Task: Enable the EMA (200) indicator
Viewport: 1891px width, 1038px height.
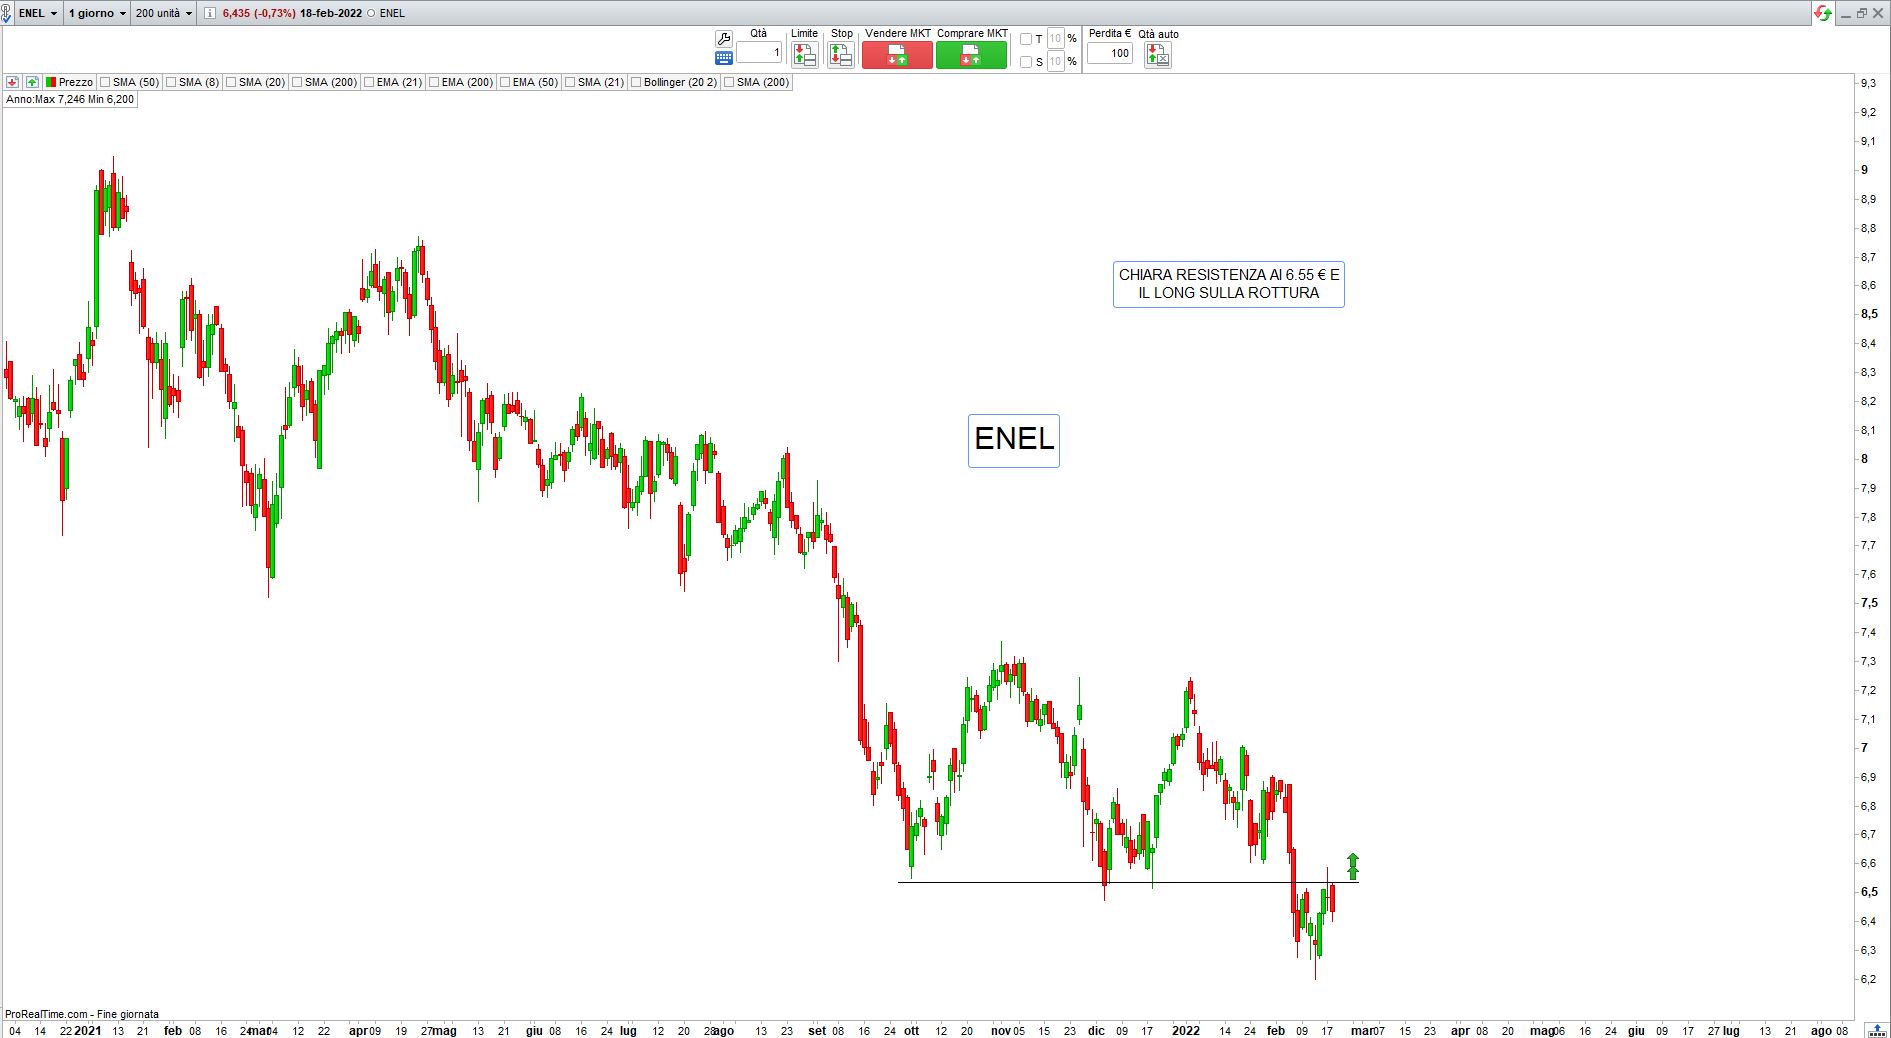Action: tap(434, 82)
